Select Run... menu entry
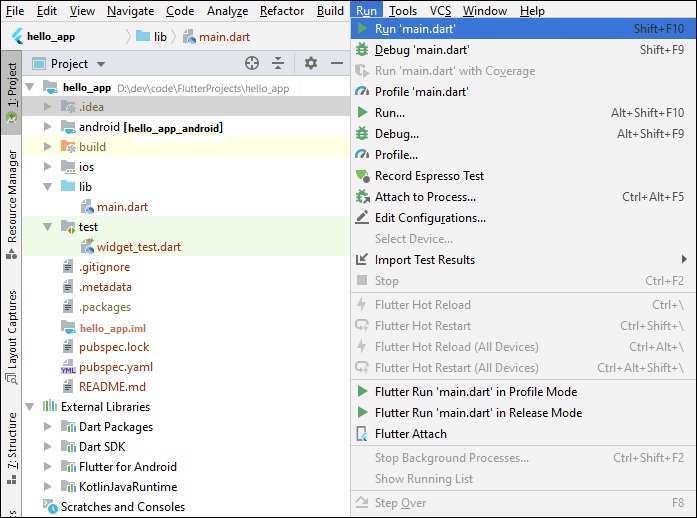Screen dimensions: 697x518 coord(523,112)
